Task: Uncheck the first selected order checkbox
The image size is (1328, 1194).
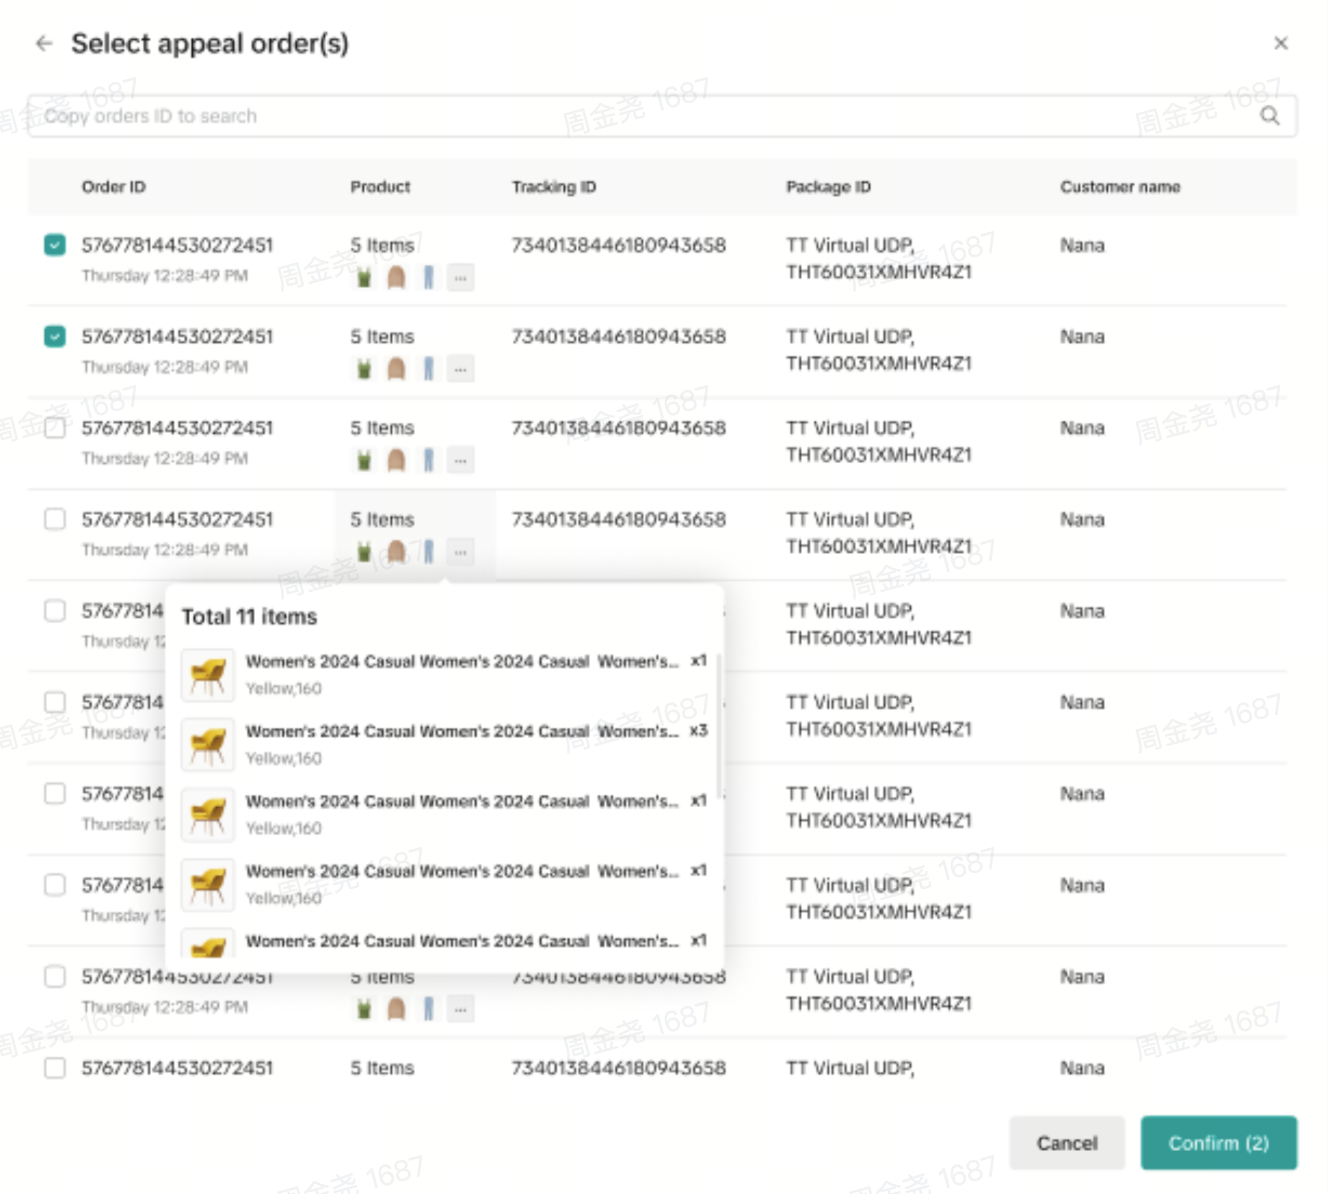Action: 55,245
